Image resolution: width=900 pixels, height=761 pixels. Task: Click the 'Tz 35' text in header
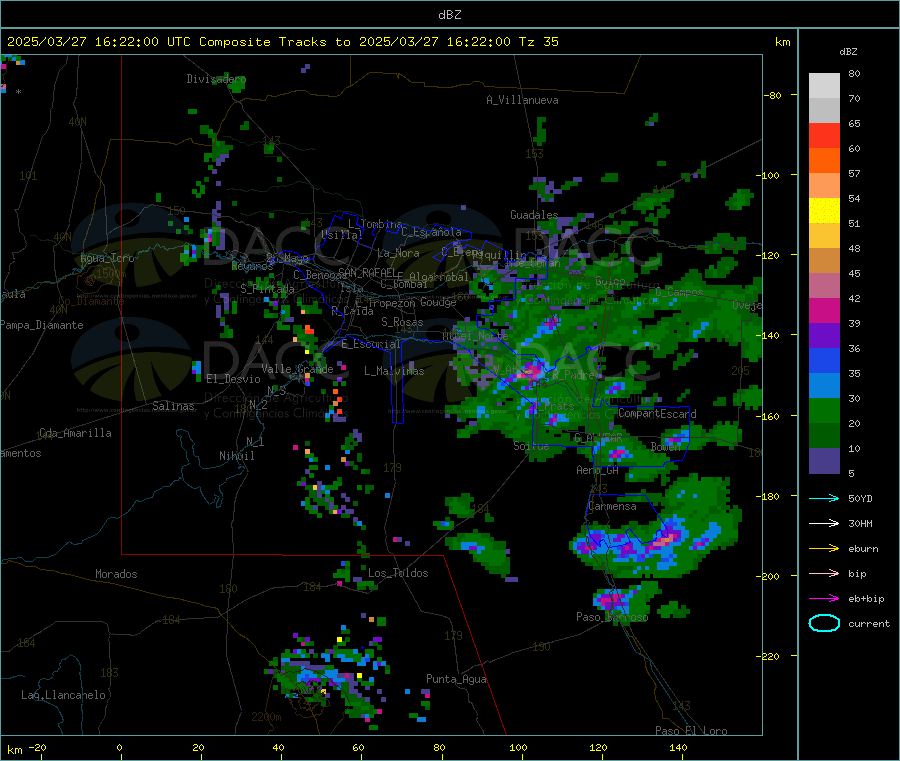pos(538,42)
